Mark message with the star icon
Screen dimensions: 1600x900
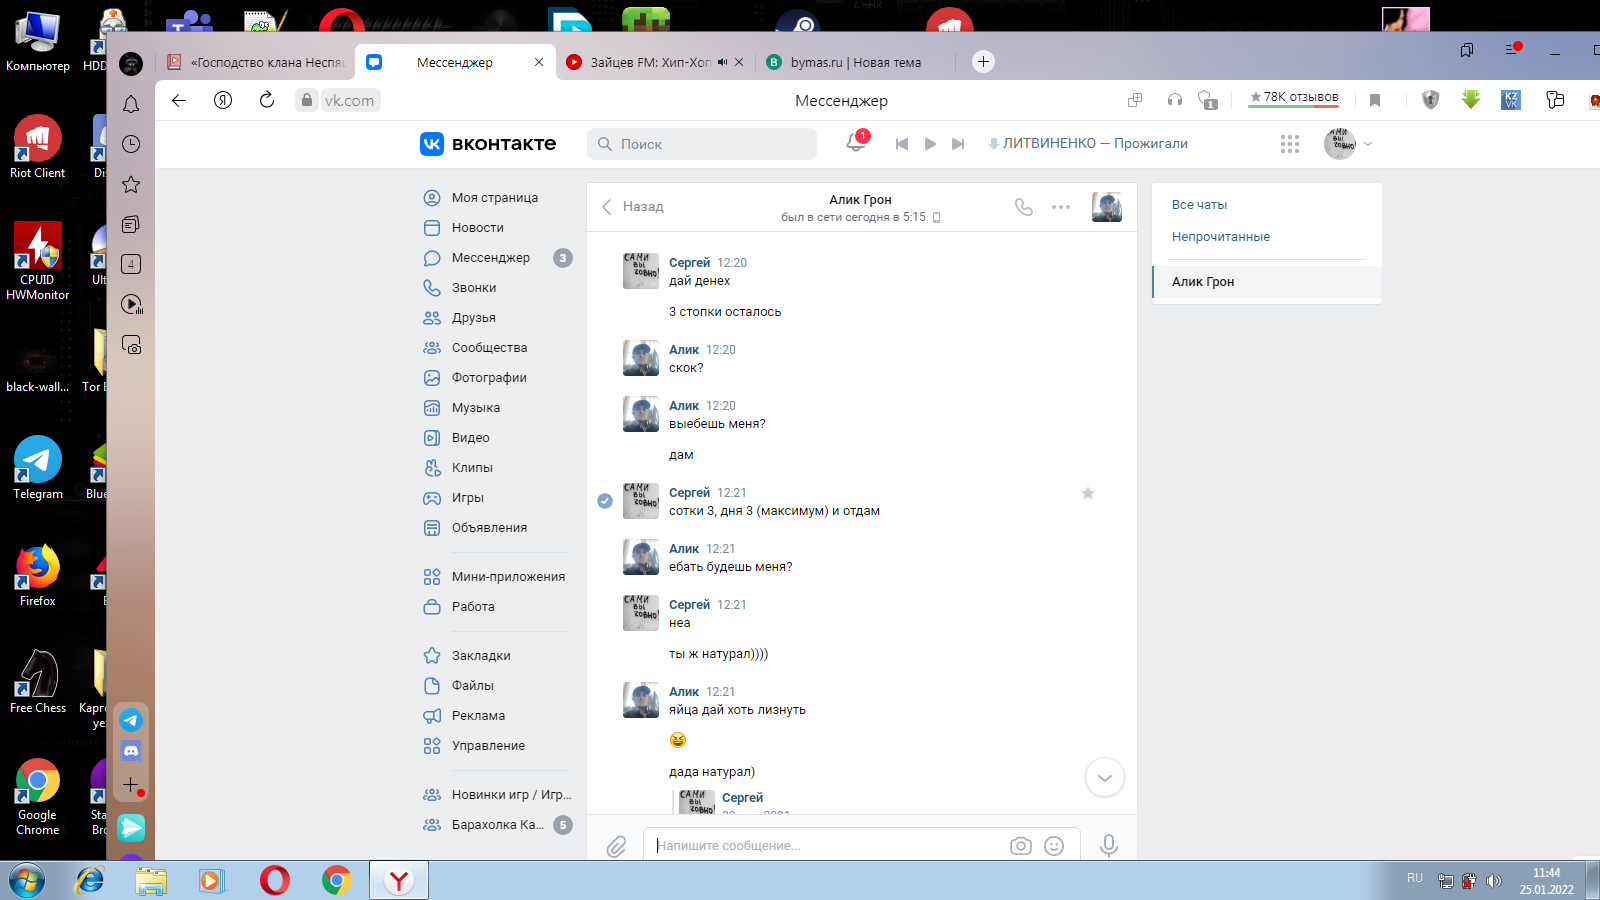tap(1088, 493)
